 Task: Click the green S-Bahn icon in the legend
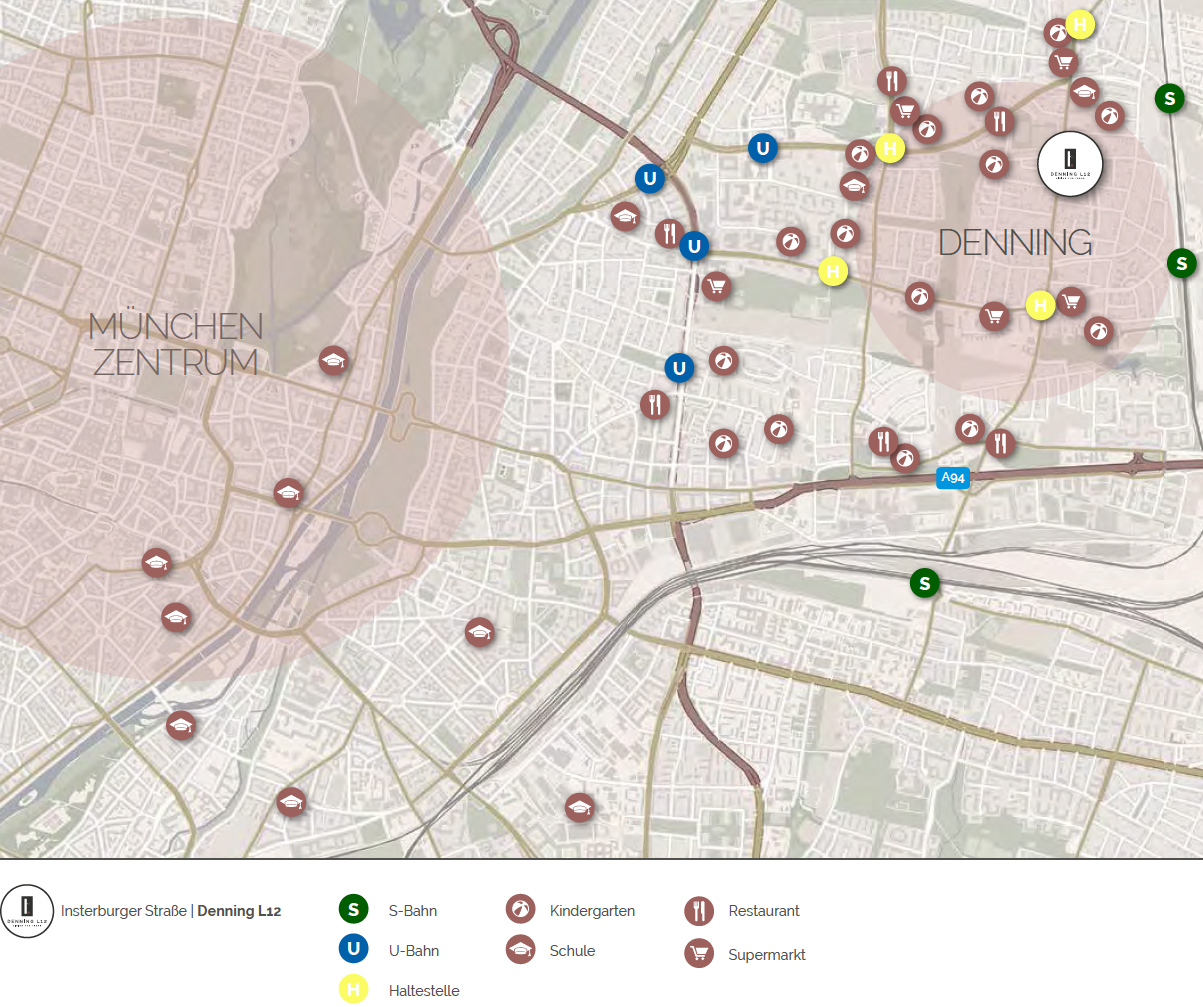pos(352,910)
